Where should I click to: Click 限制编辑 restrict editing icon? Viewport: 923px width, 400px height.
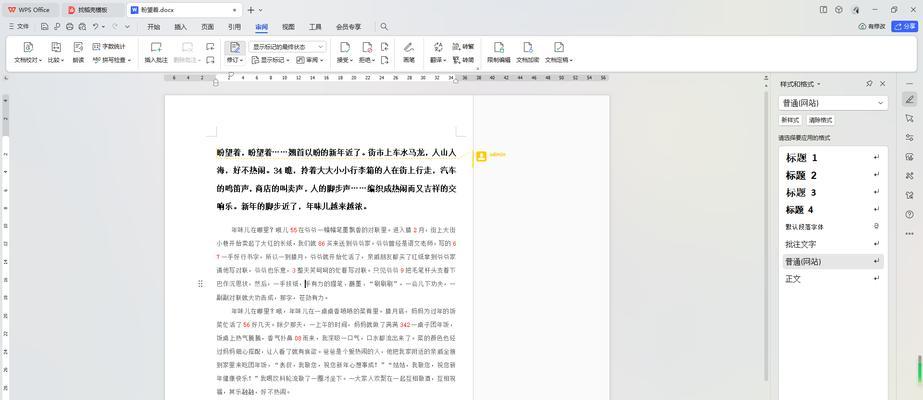(499, 47)
